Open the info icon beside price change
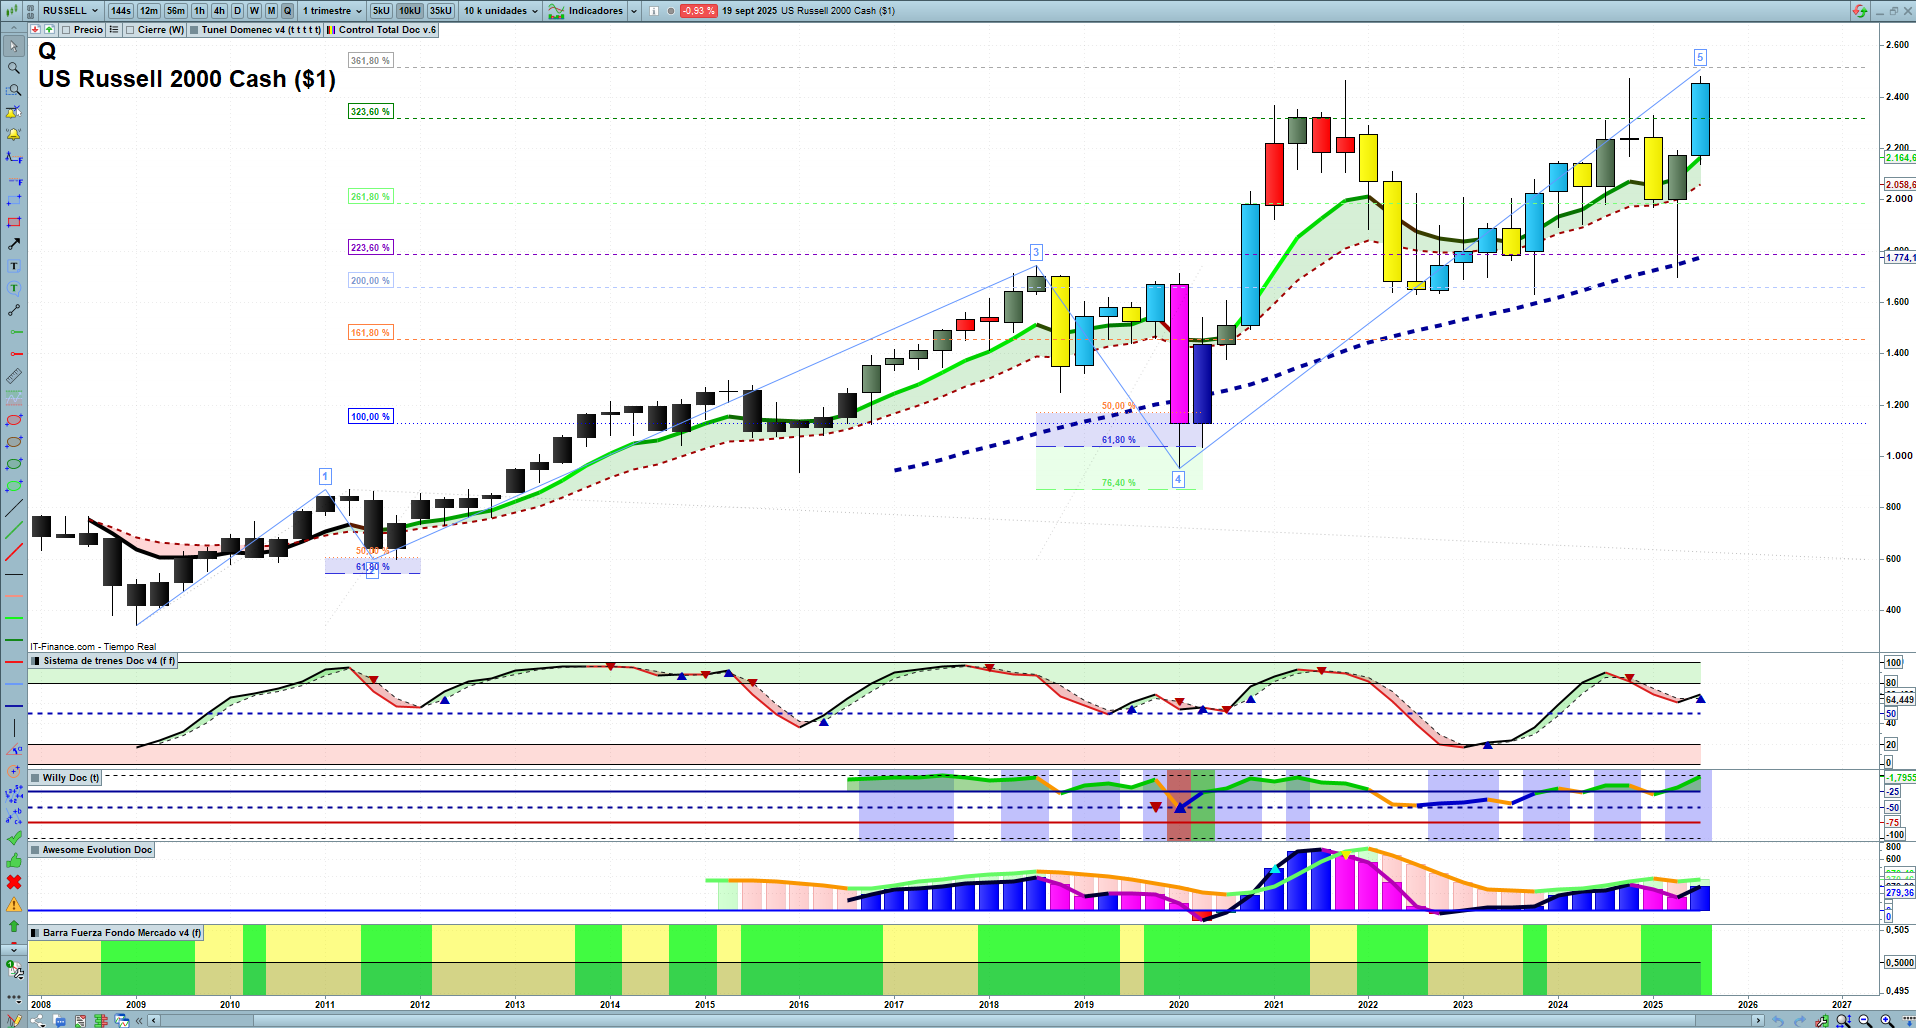The image size is (1916, 1028). (654, 11)
